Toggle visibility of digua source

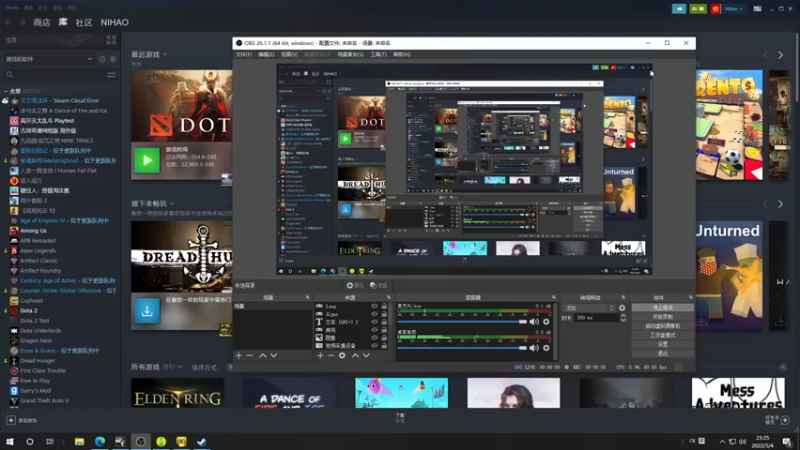tap(374, 314)
